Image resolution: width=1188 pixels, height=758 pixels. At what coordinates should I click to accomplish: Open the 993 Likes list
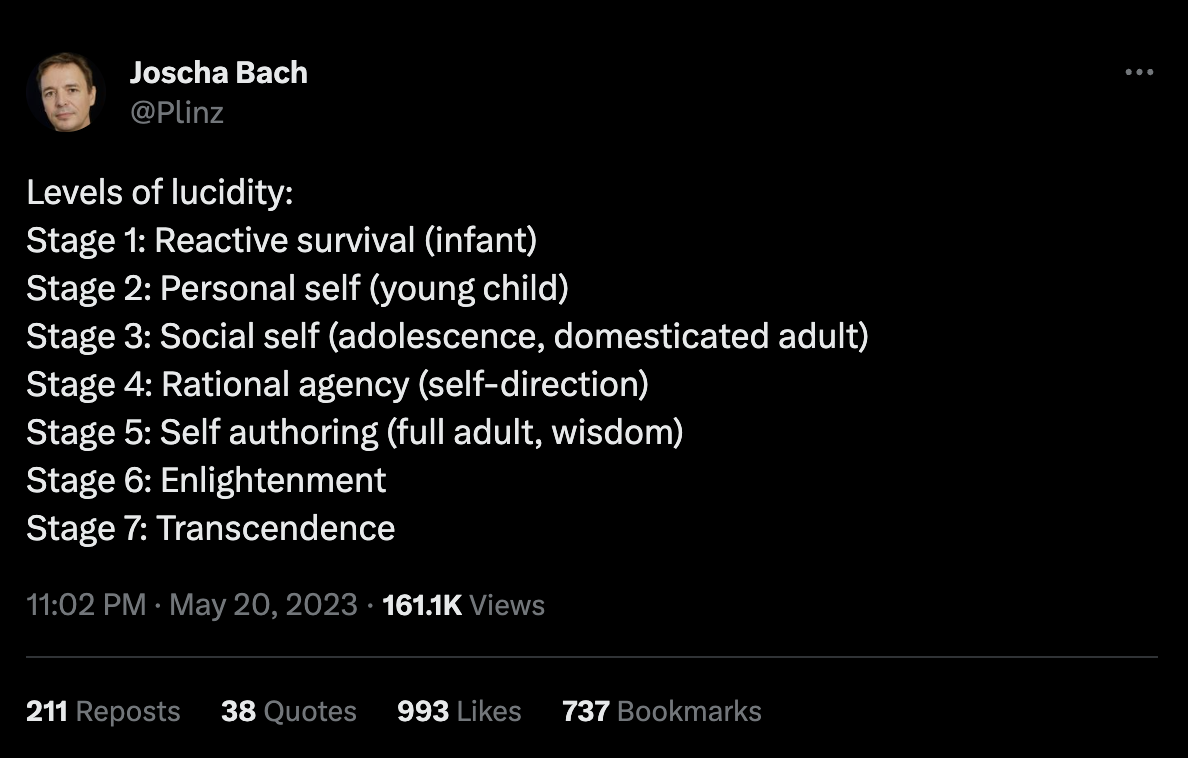click(459, 711)
